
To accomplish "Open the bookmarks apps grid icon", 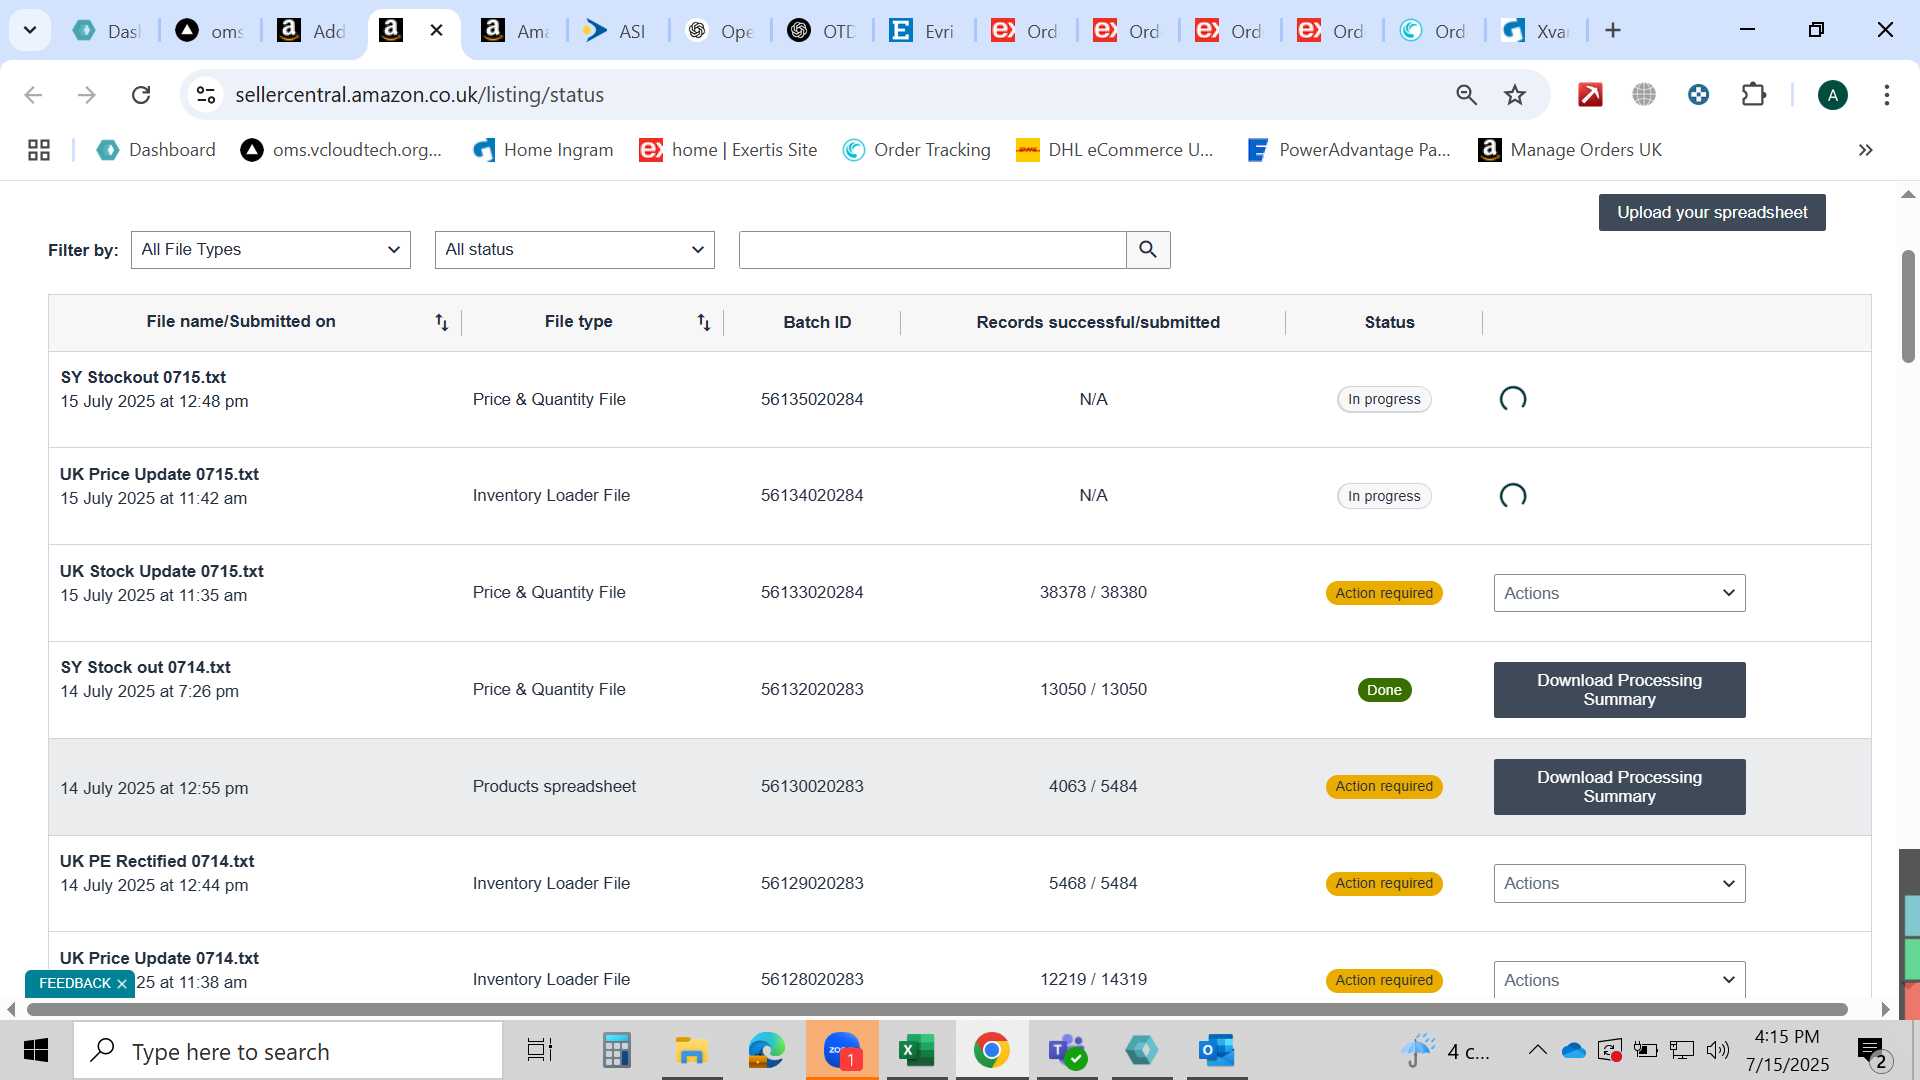I will tap(39, 150).
